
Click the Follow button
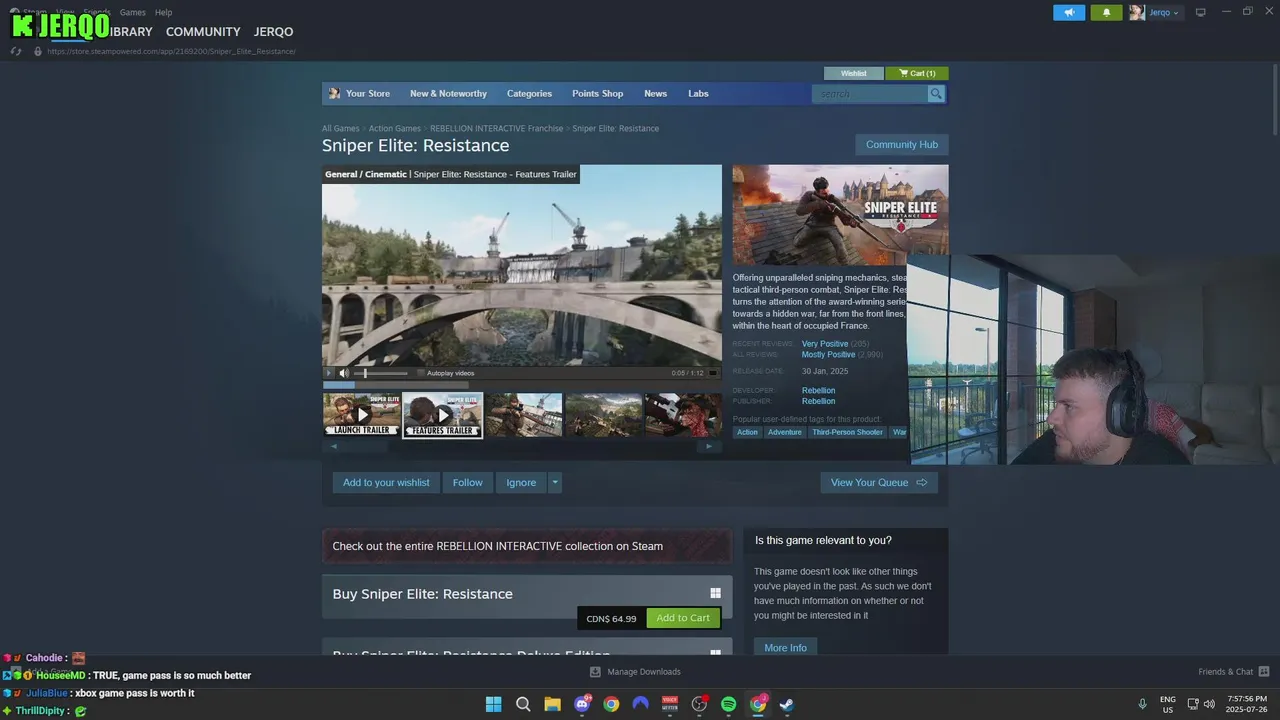(467, 483)
